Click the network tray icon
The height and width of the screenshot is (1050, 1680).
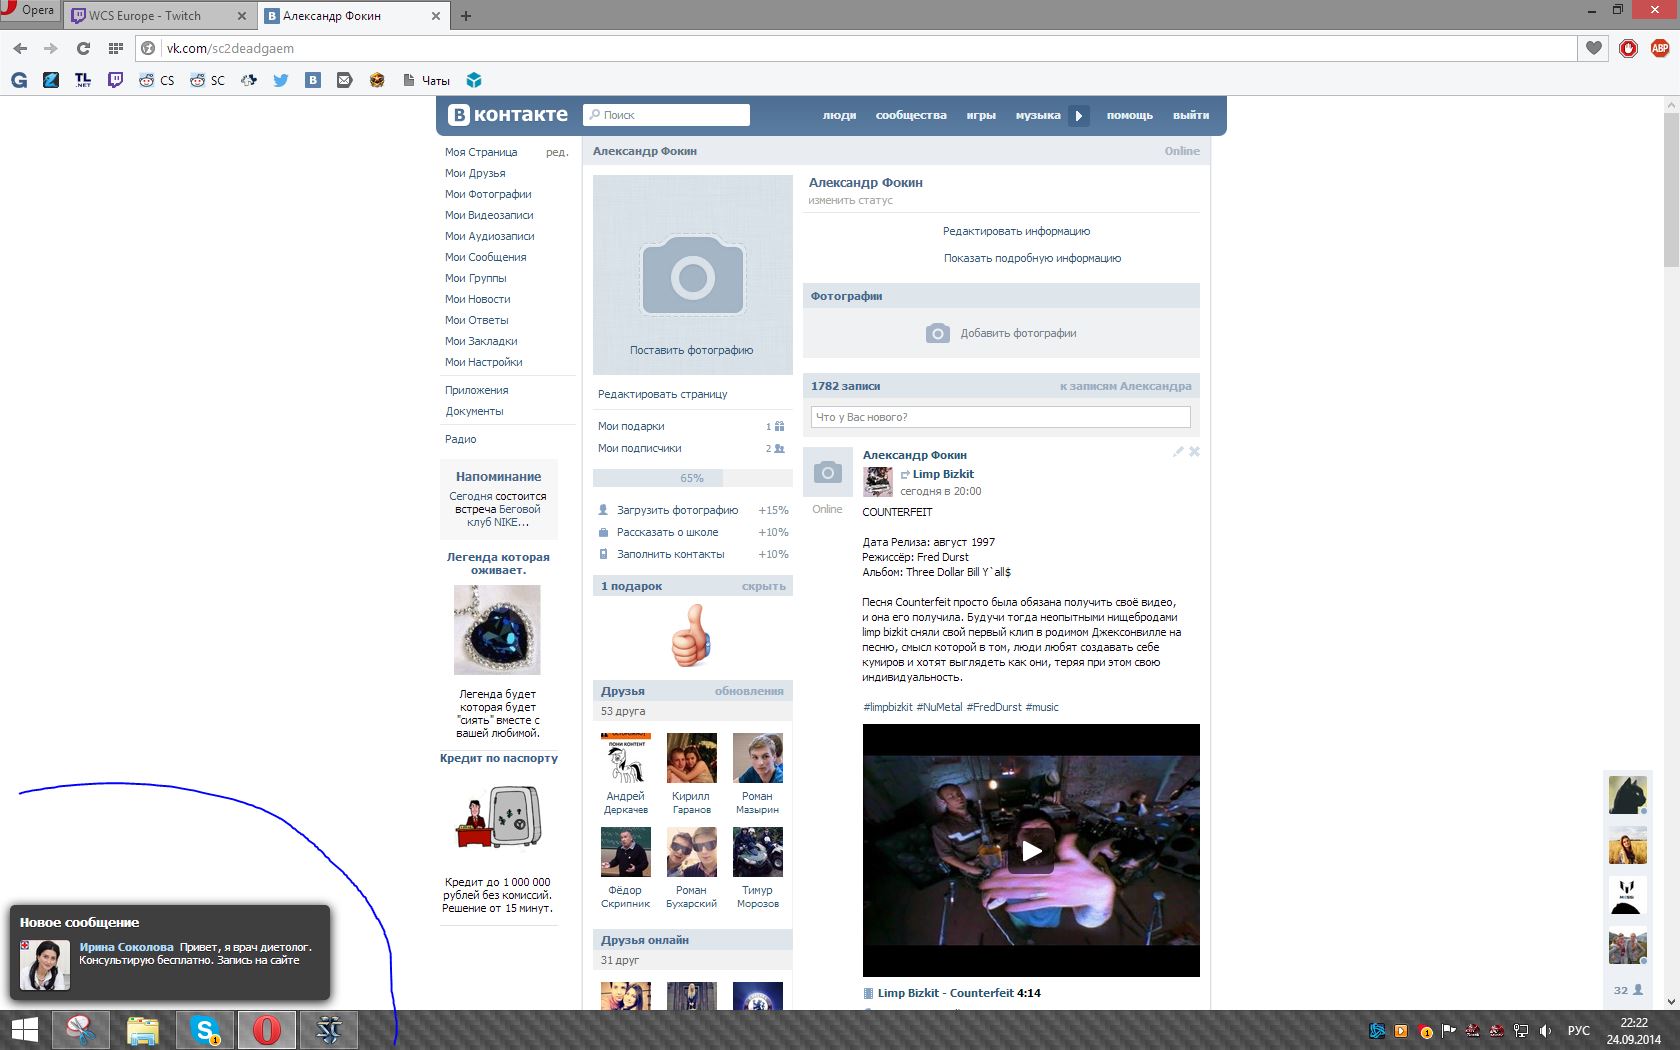tap(1521, 1031)
